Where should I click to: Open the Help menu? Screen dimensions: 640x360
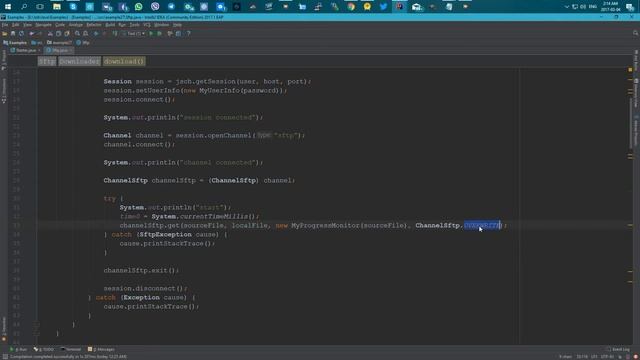tap(177, 25)
